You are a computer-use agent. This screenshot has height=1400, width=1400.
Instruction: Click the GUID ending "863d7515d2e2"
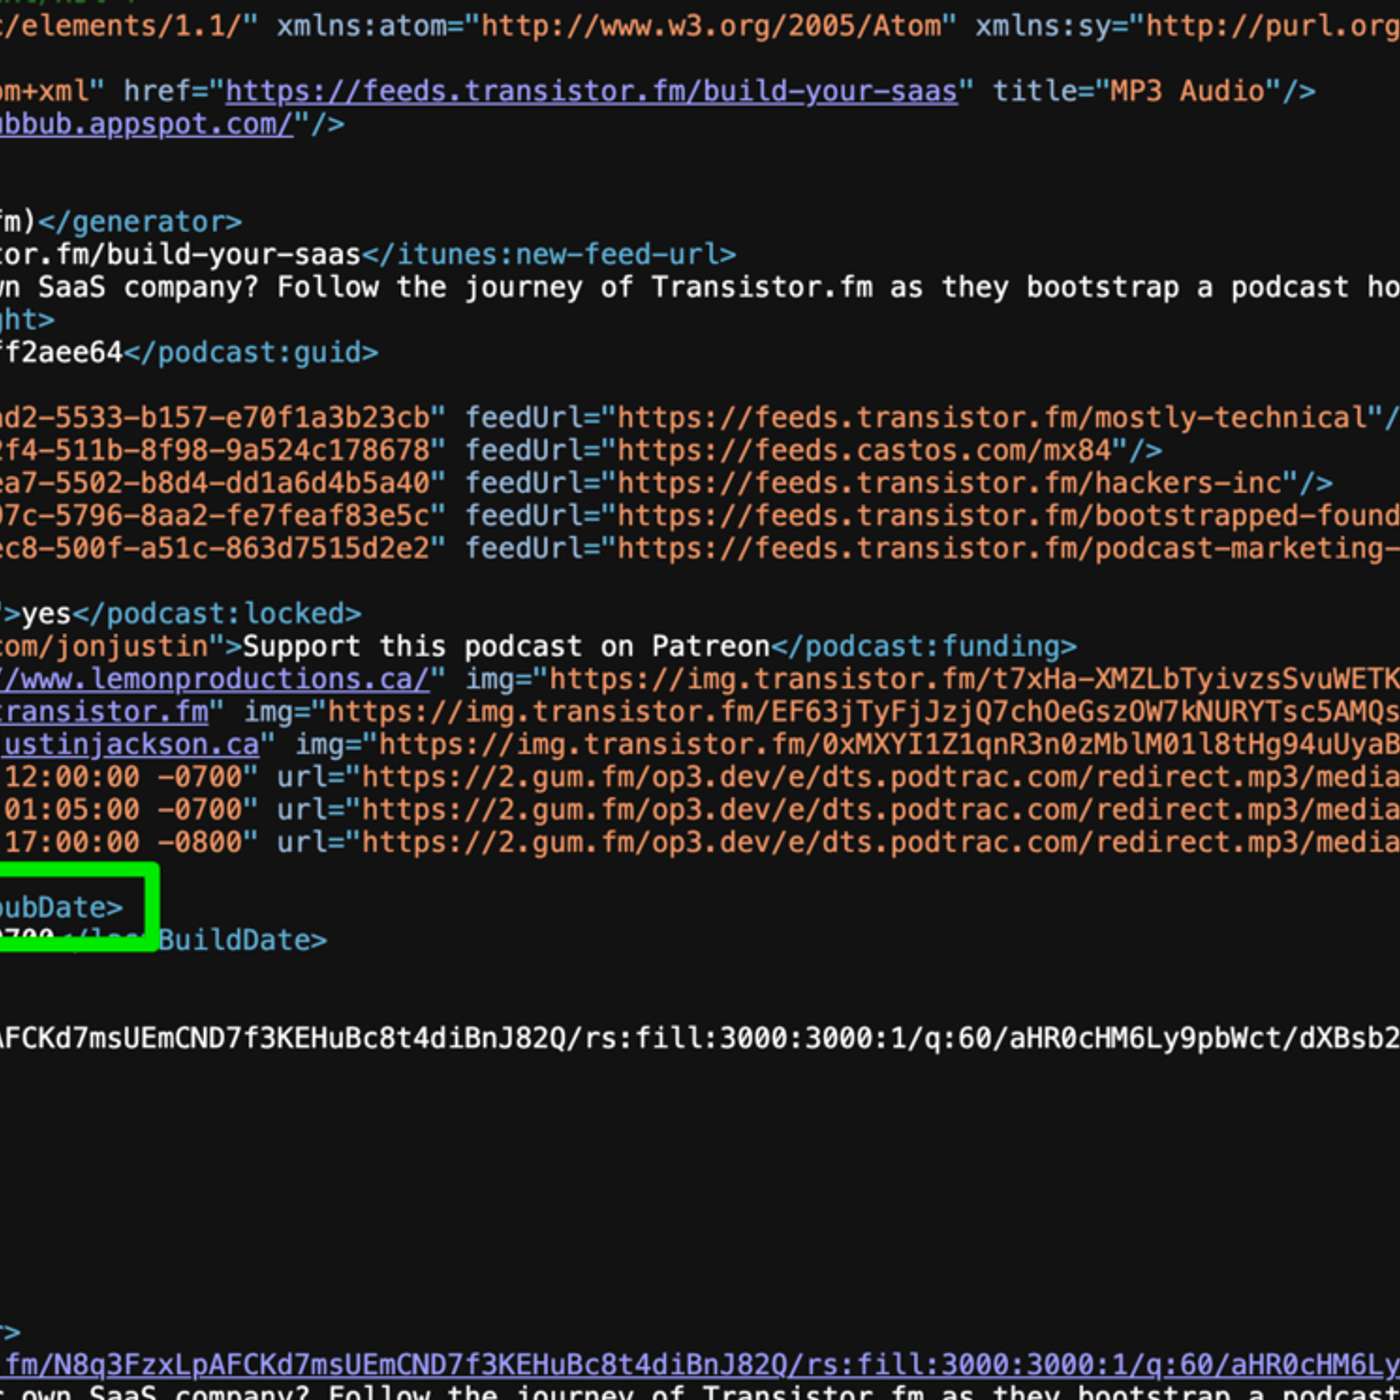(x=215, y=548)
